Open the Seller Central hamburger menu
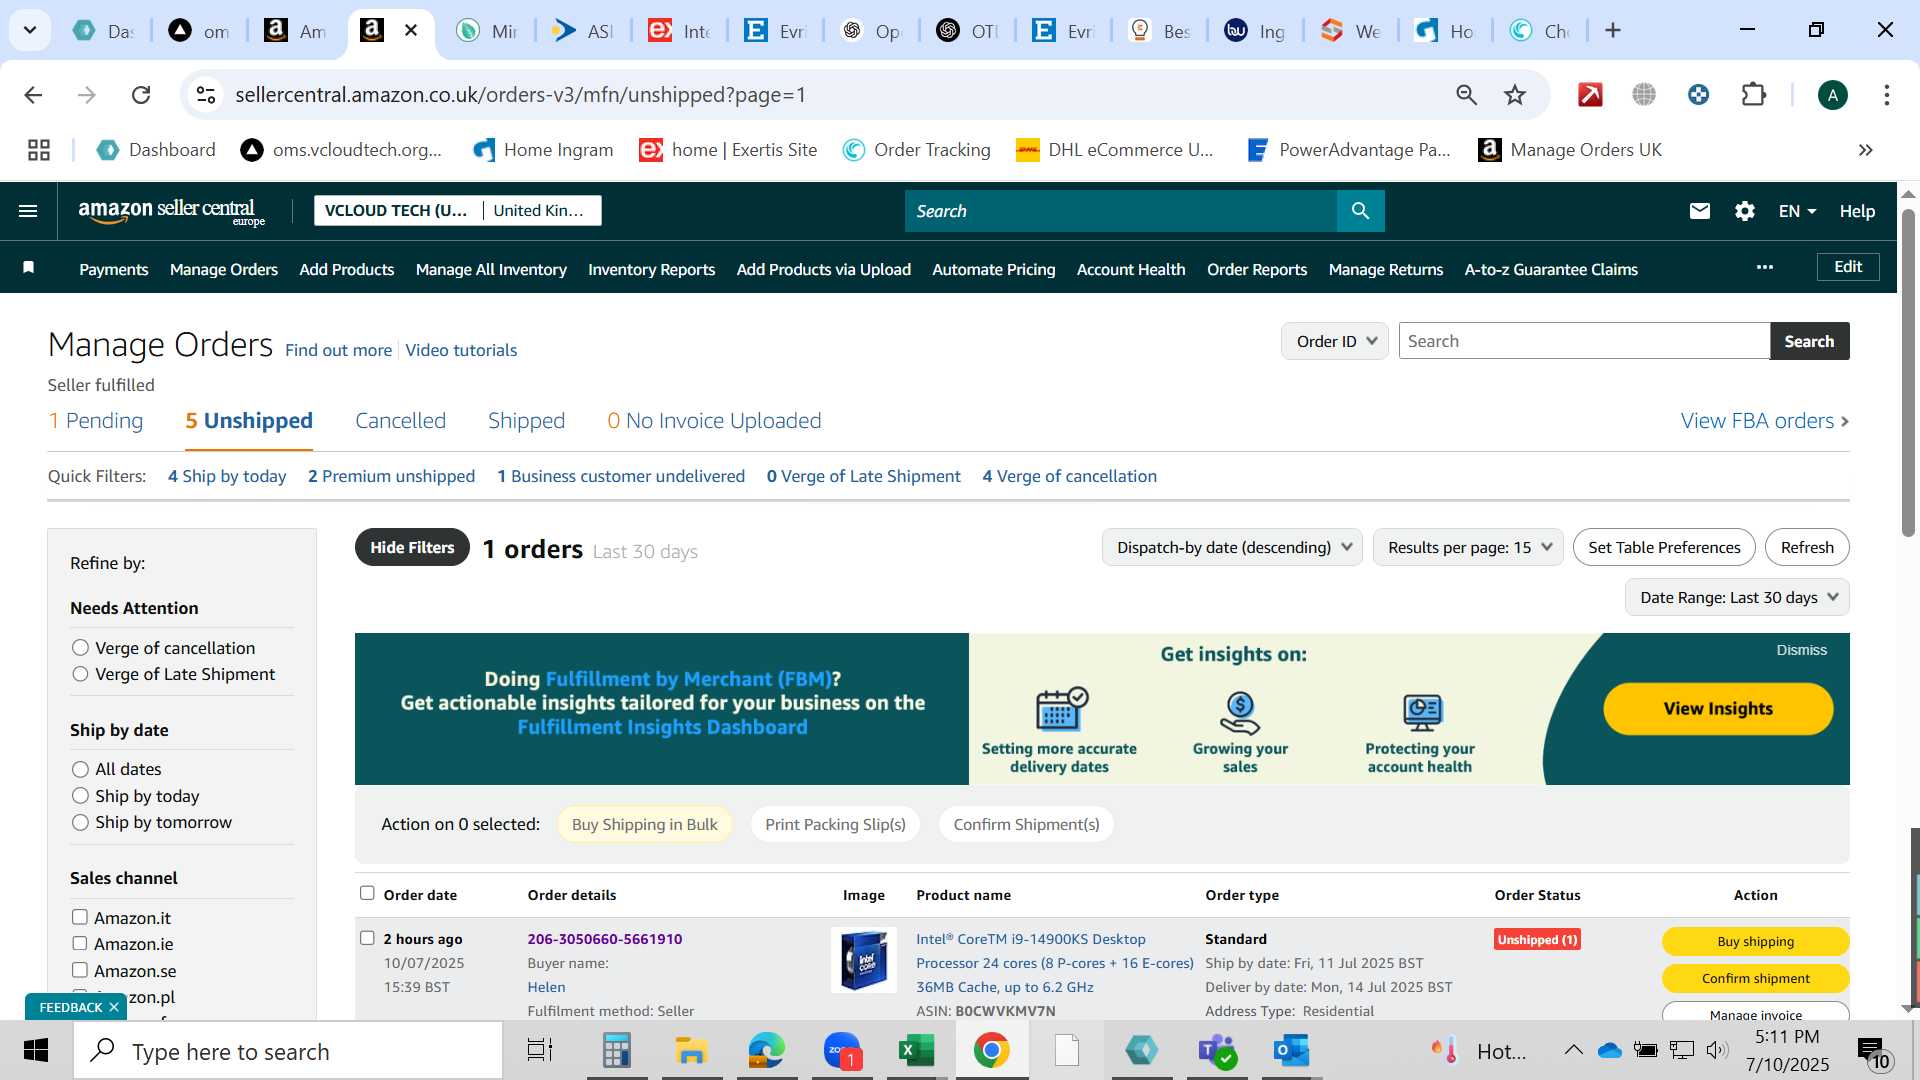Image resolution: width=1920 pixels, height=1080 pixels. point(28,211)
